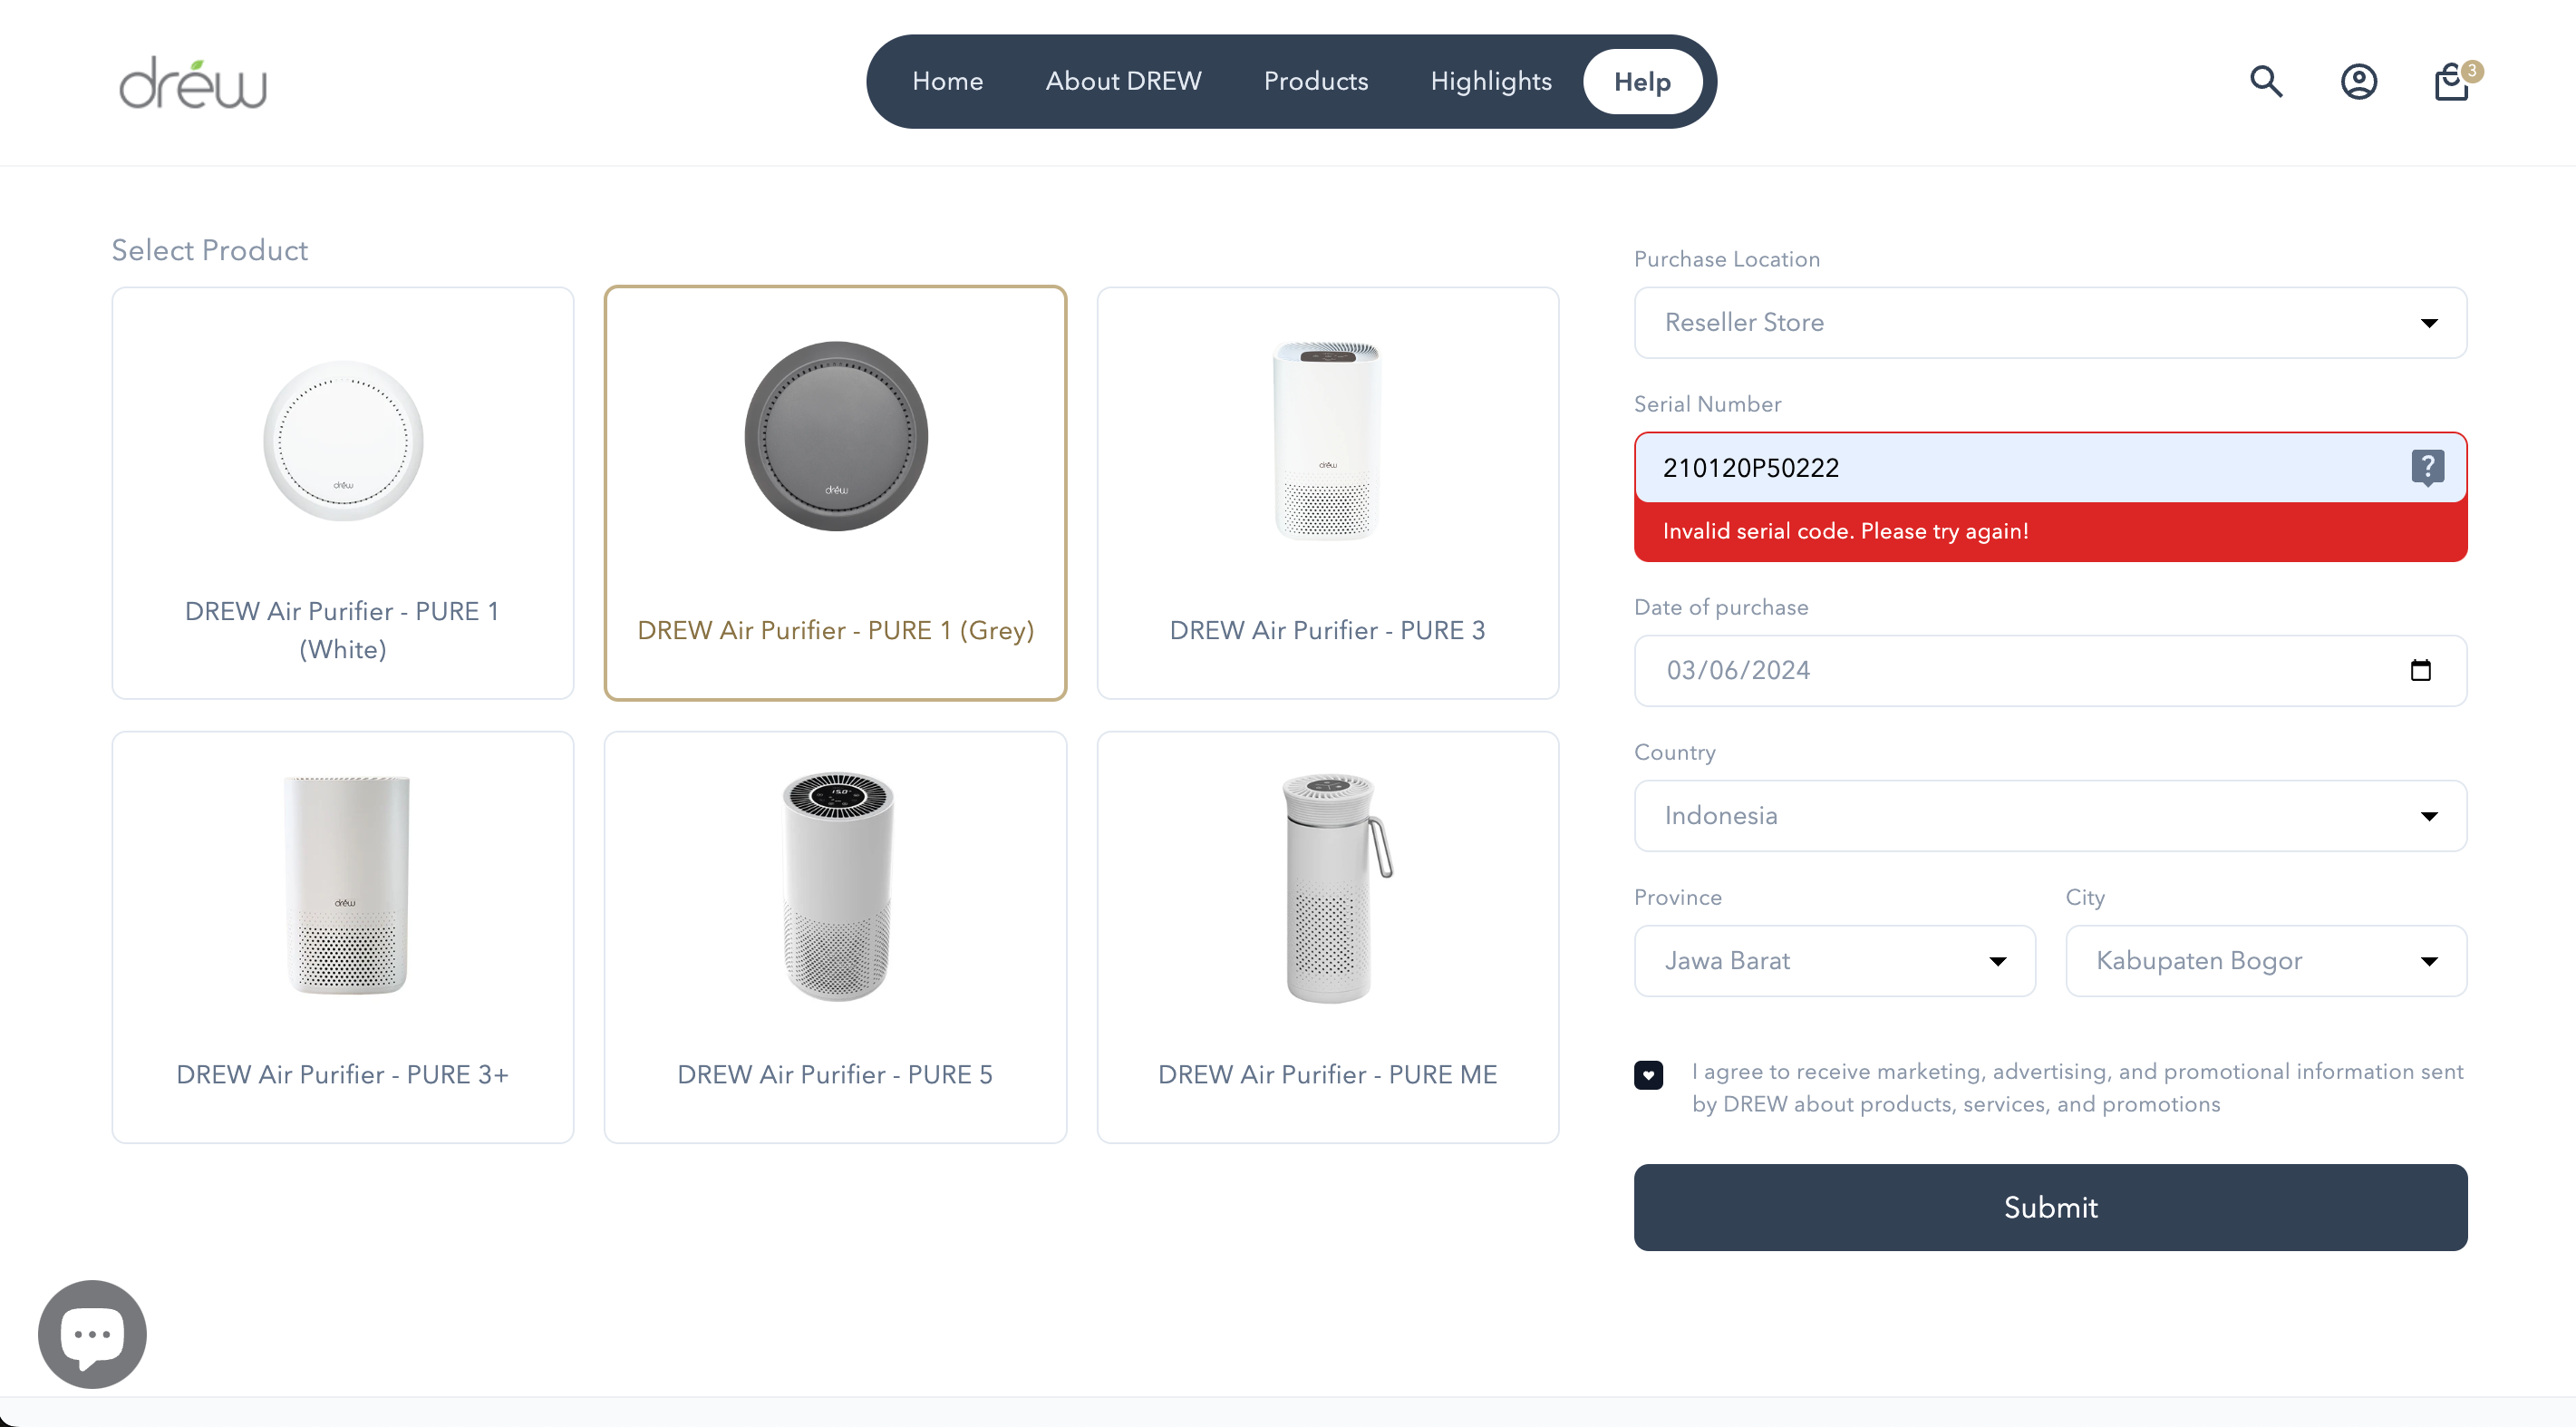Open the City dropdown Kabupaten Bogor
Viewport: 2576px width, 1427px height.
[x=2265, y=961]
